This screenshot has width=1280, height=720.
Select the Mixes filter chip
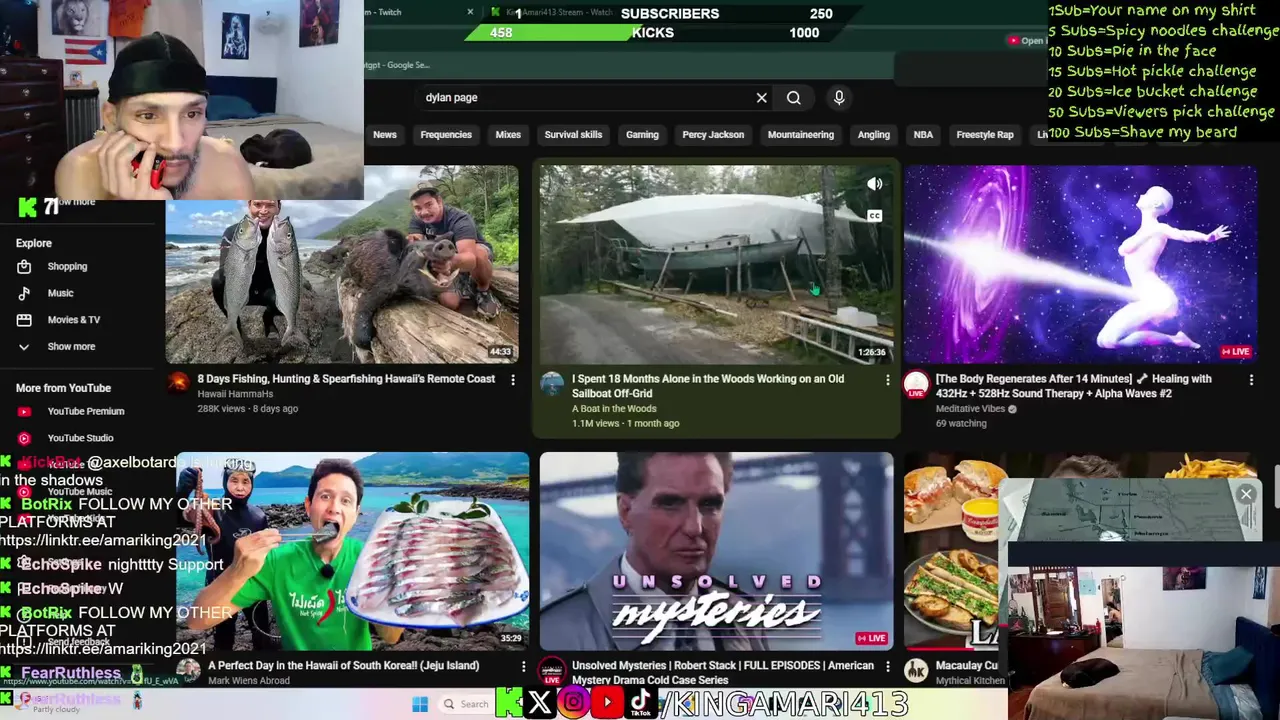pyautogui.click(x=508, y=135)
